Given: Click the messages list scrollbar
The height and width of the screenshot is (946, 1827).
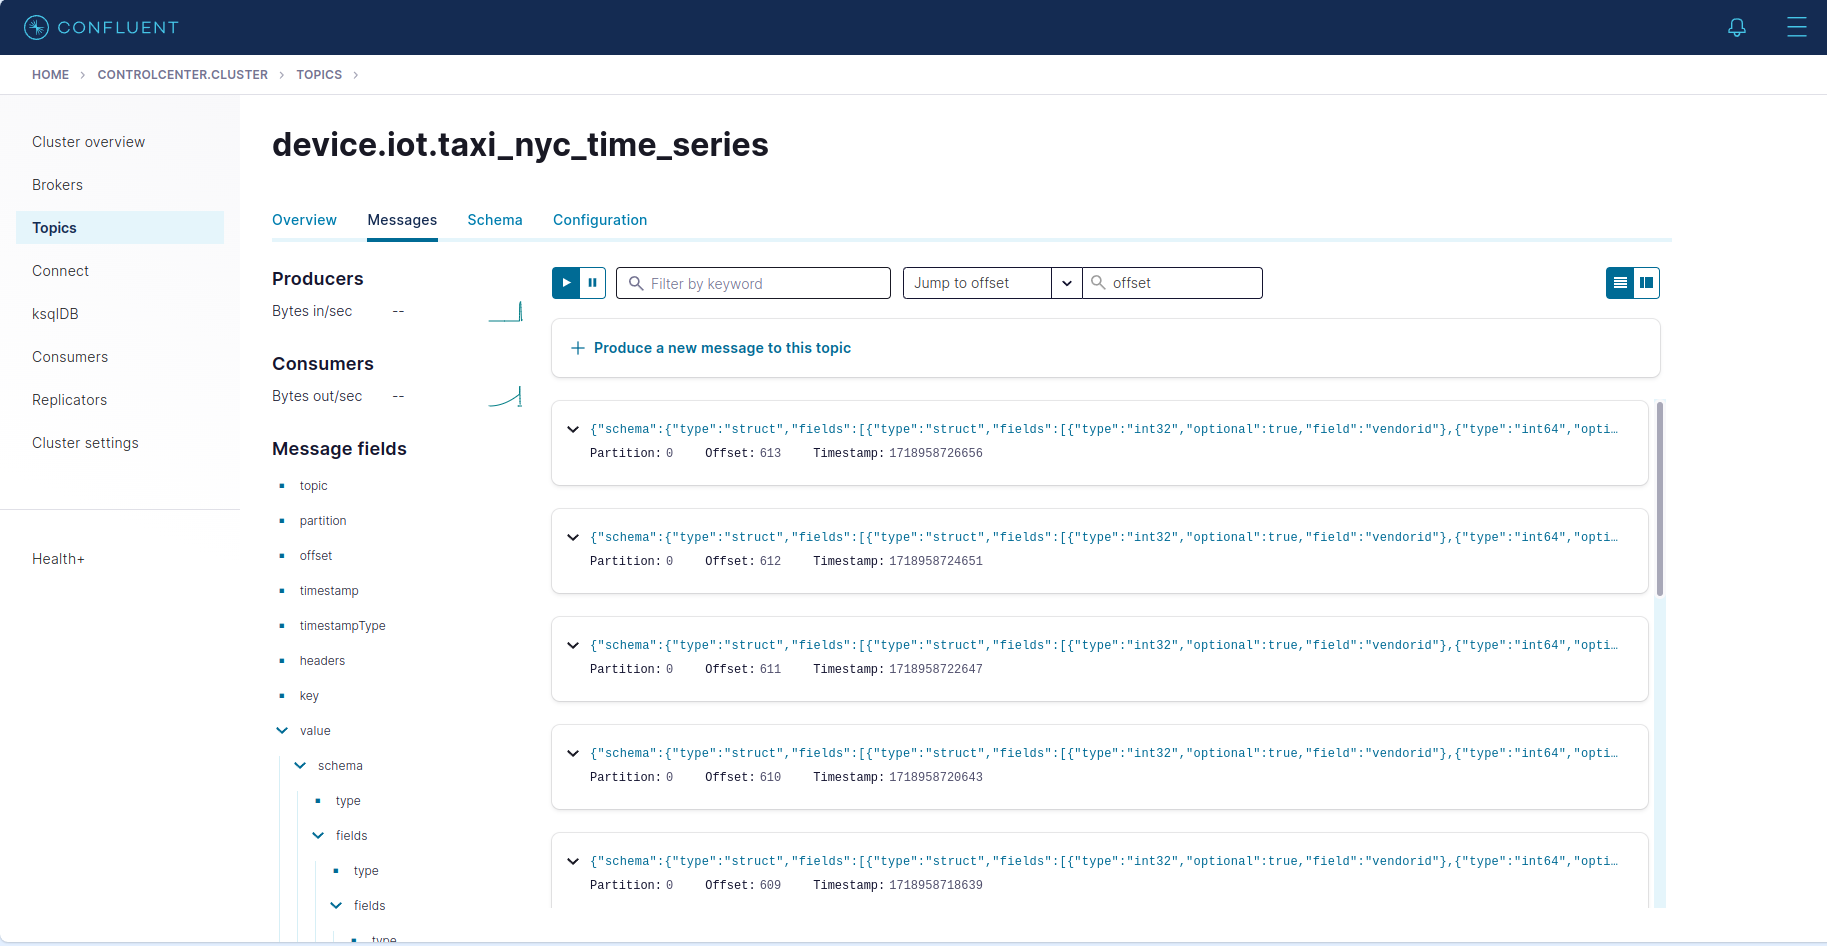Looking at the screenshot, I should [x=1660, y=498].
